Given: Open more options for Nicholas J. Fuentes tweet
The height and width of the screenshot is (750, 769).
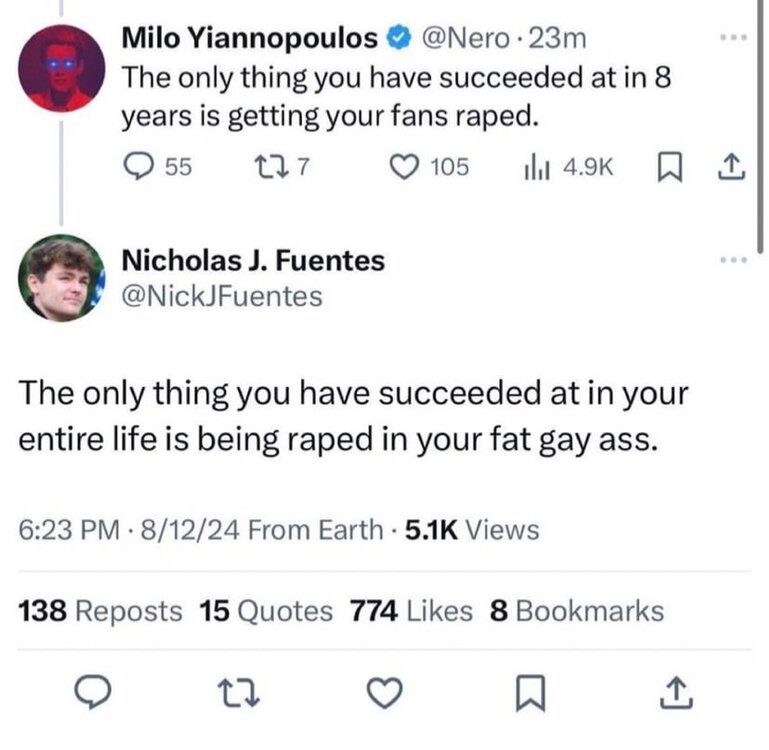Looking at the screenshot, I should pyautogui.click(x=733, y=260).
